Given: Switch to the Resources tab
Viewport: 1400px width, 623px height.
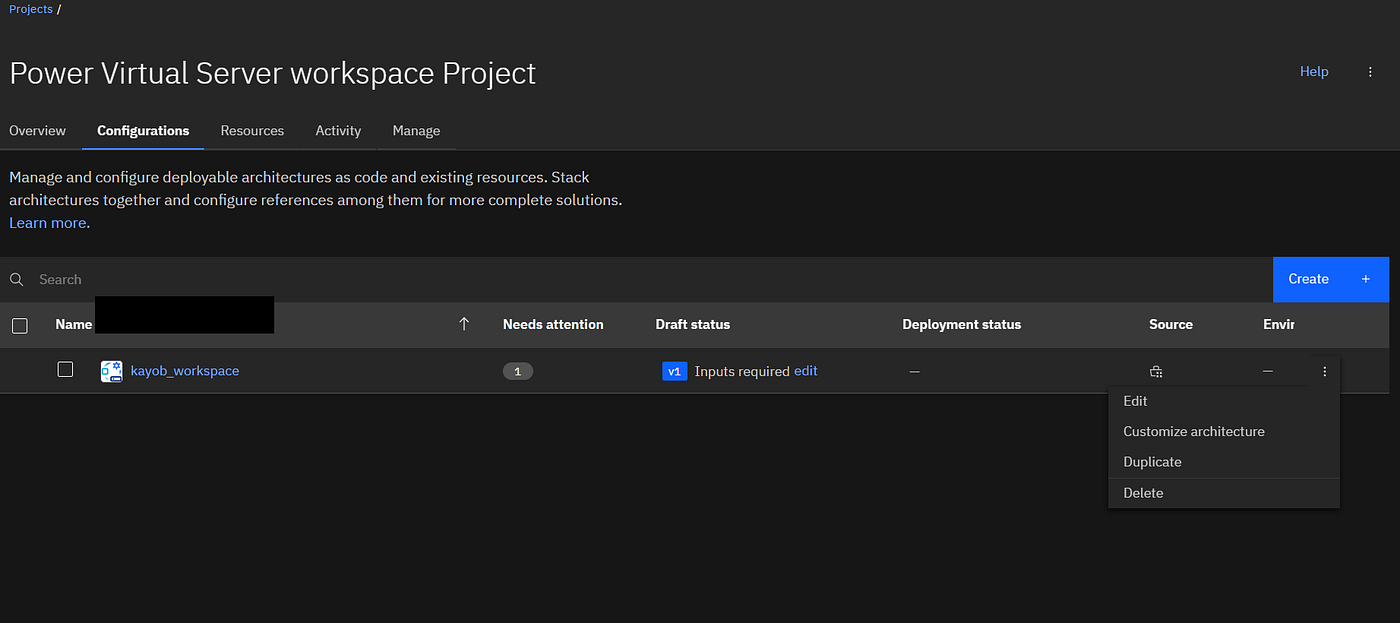Looking at the screenshot, I should 252,131.
